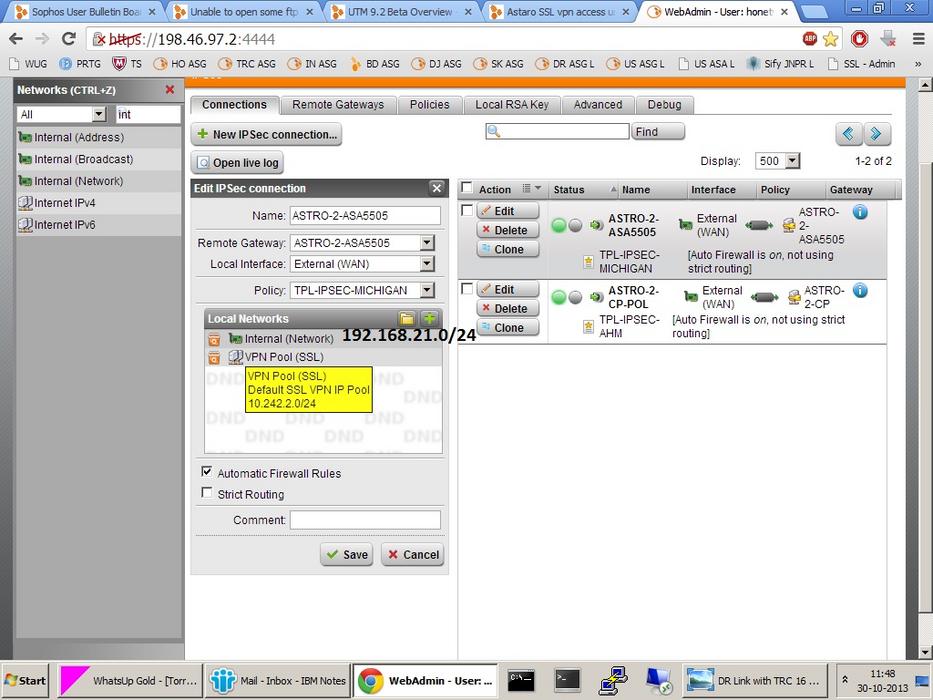Expand the Local Interface dropdown
This screenshot has width=933, height=700.
coord(427,264)
